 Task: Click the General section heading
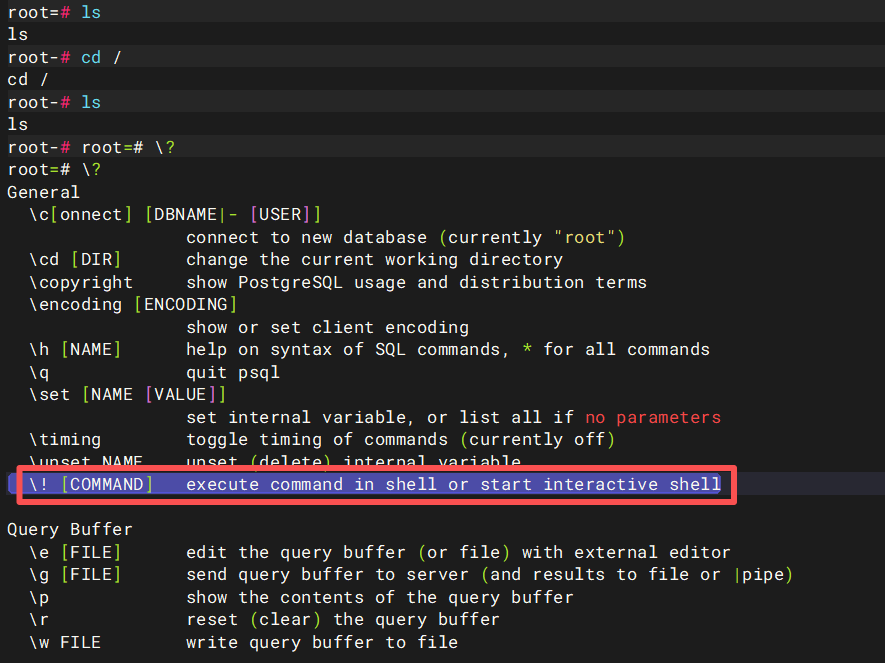pyautogui.click(x=43, y=192)
